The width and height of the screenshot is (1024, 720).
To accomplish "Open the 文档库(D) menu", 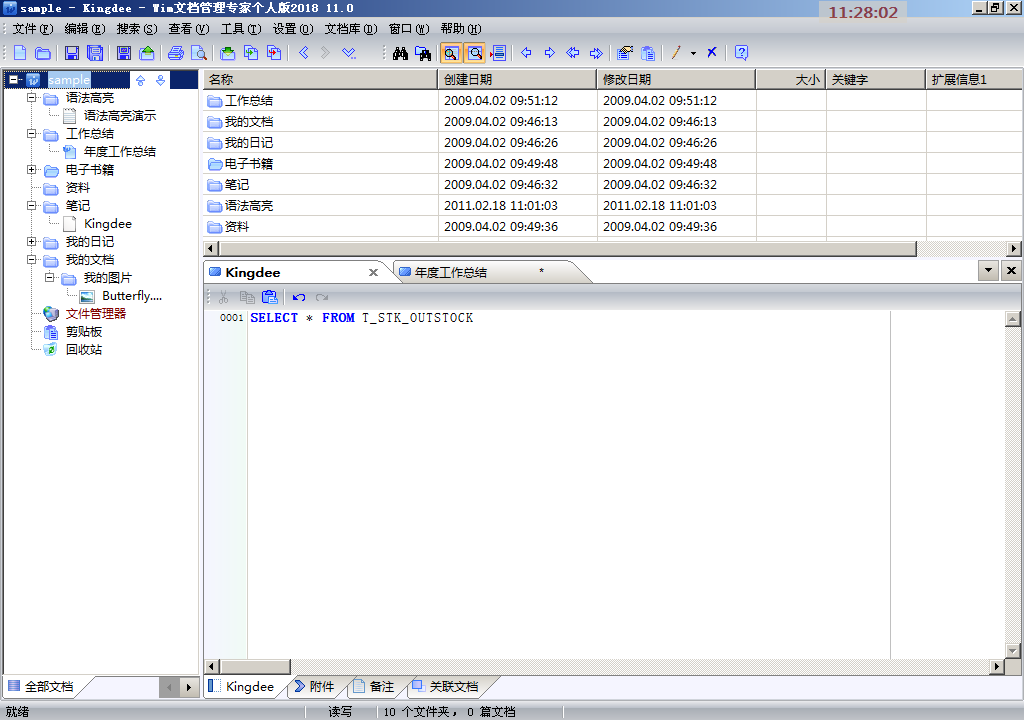I will point(351,29).
